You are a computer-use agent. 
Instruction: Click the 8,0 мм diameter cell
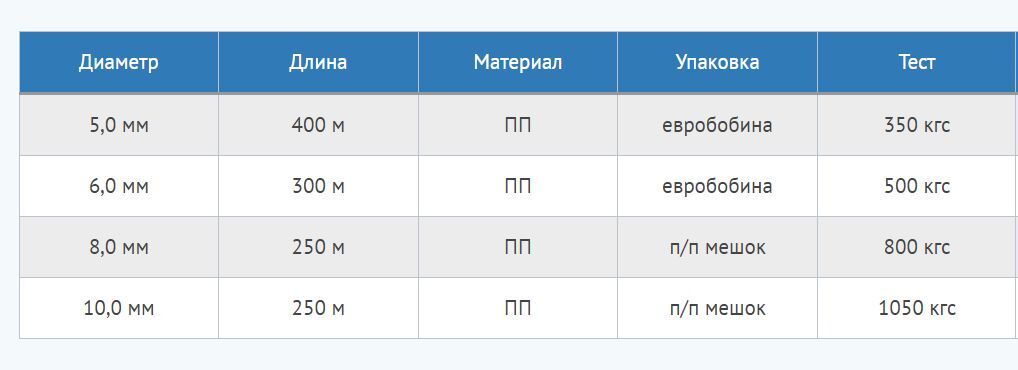click(x=119, y=247)
